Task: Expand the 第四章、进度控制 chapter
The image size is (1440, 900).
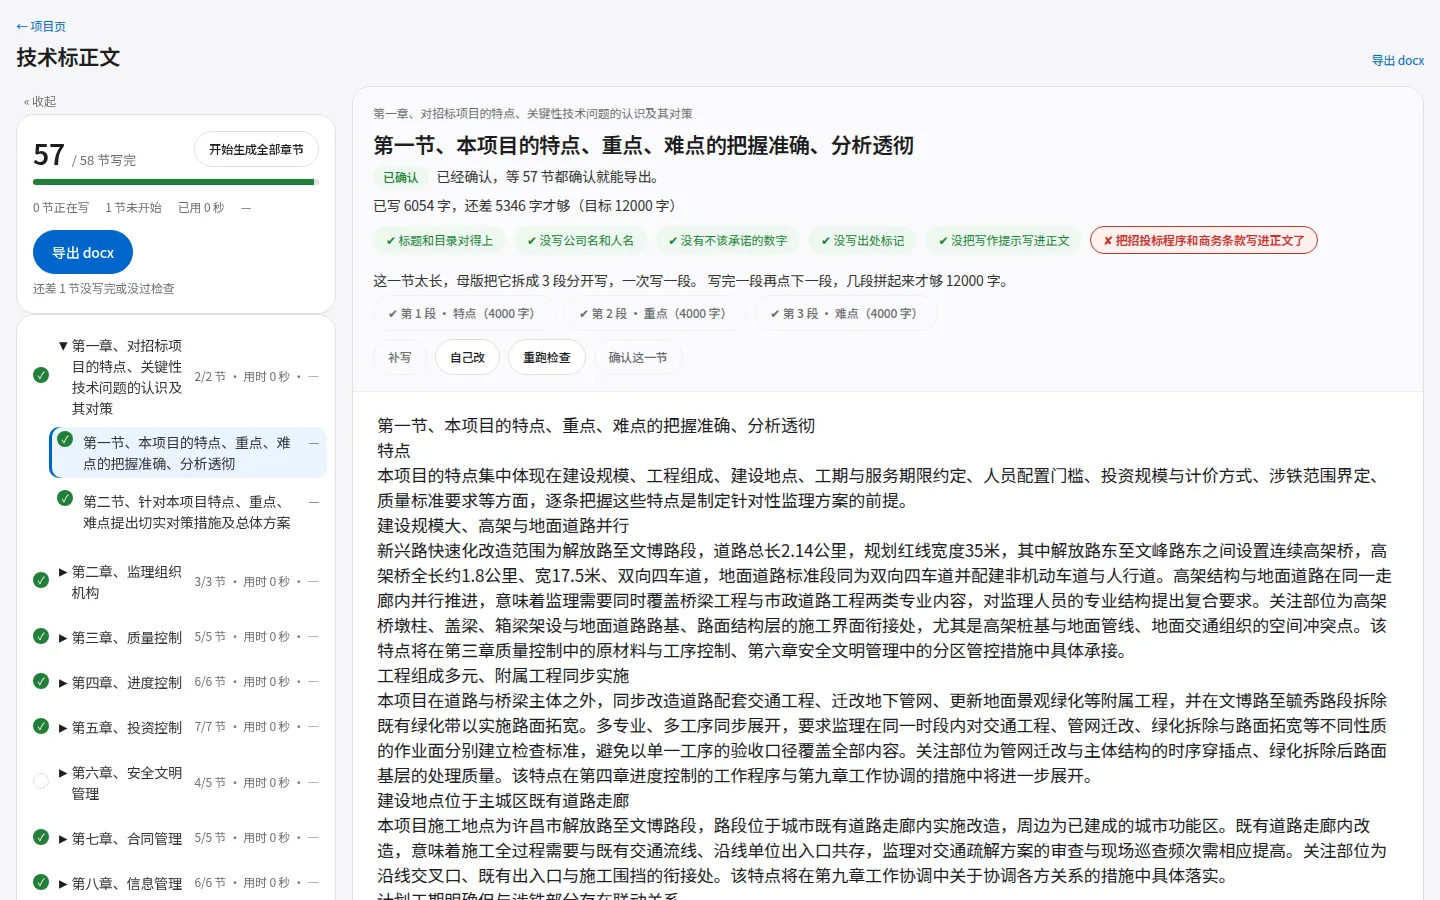Action: pyautogui.click(x=63, y=683)
